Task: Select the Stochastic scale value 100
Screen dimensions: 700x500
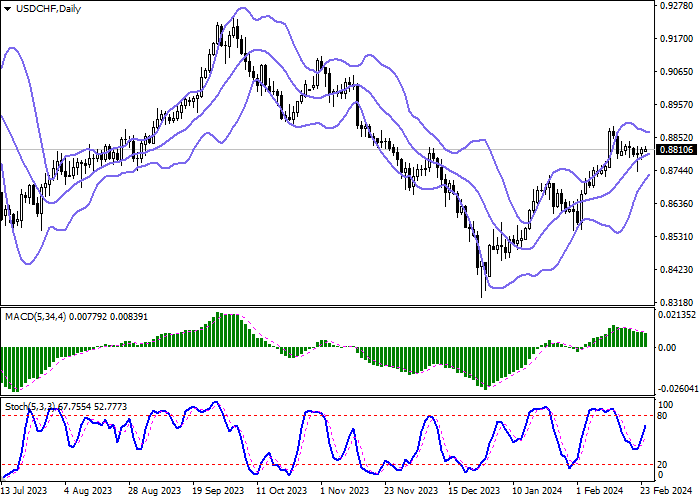Action: (666, 405)
